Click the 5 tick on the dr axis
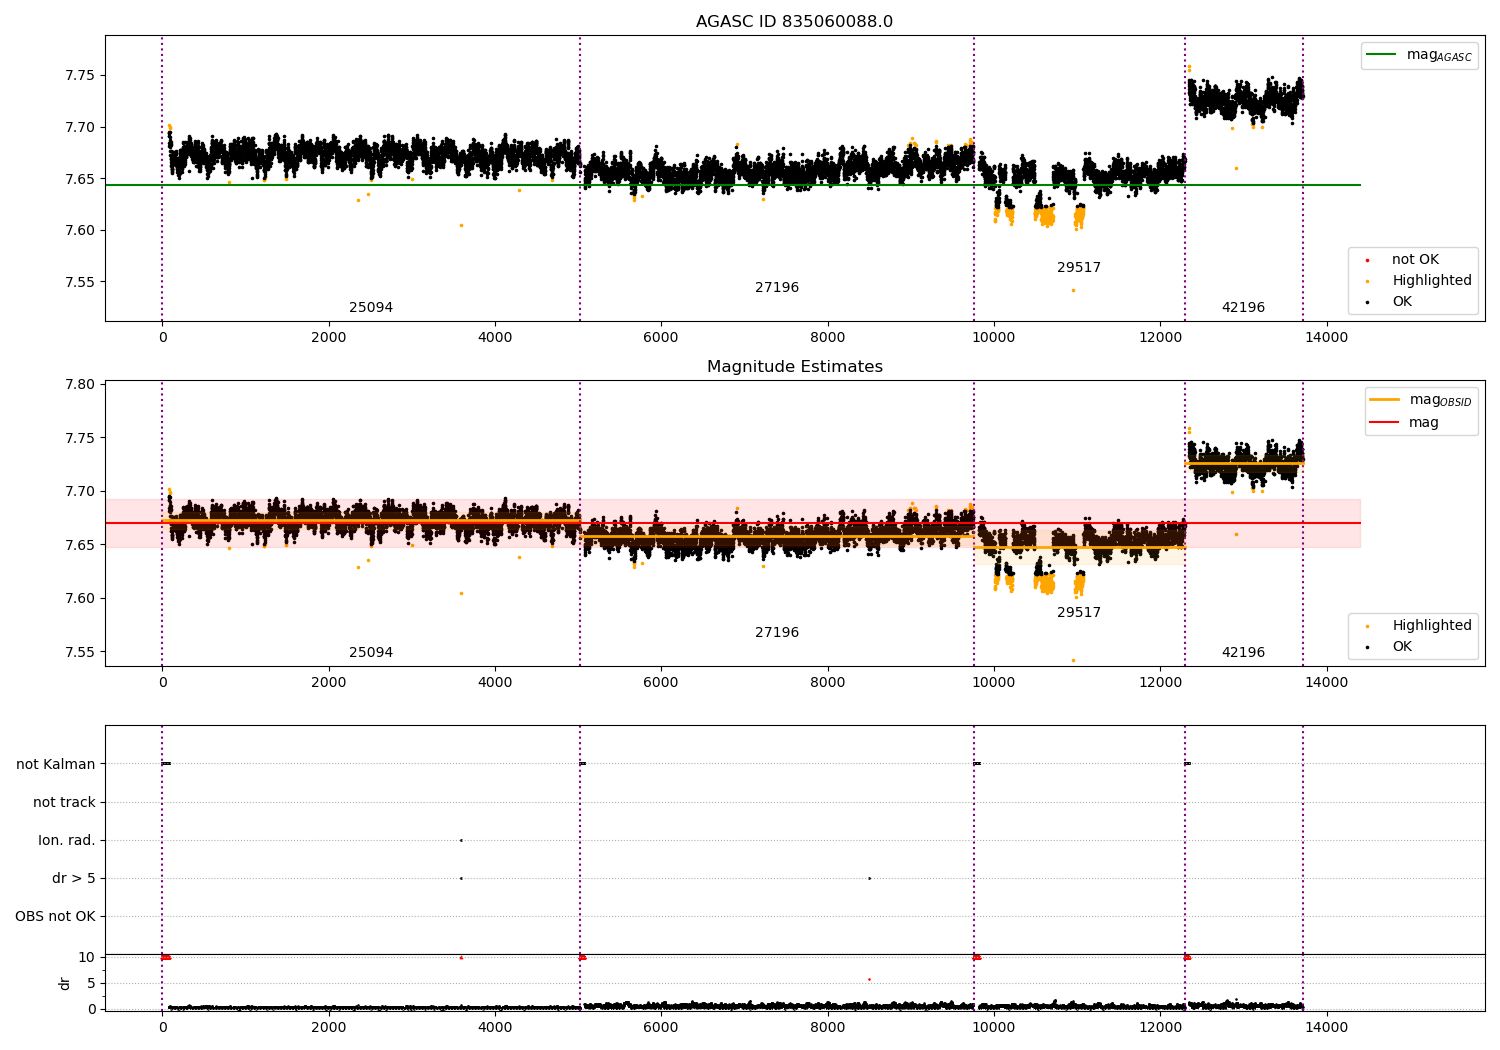The width and height of the screenshot is (1500, 1050). click(x=91, y=984)
